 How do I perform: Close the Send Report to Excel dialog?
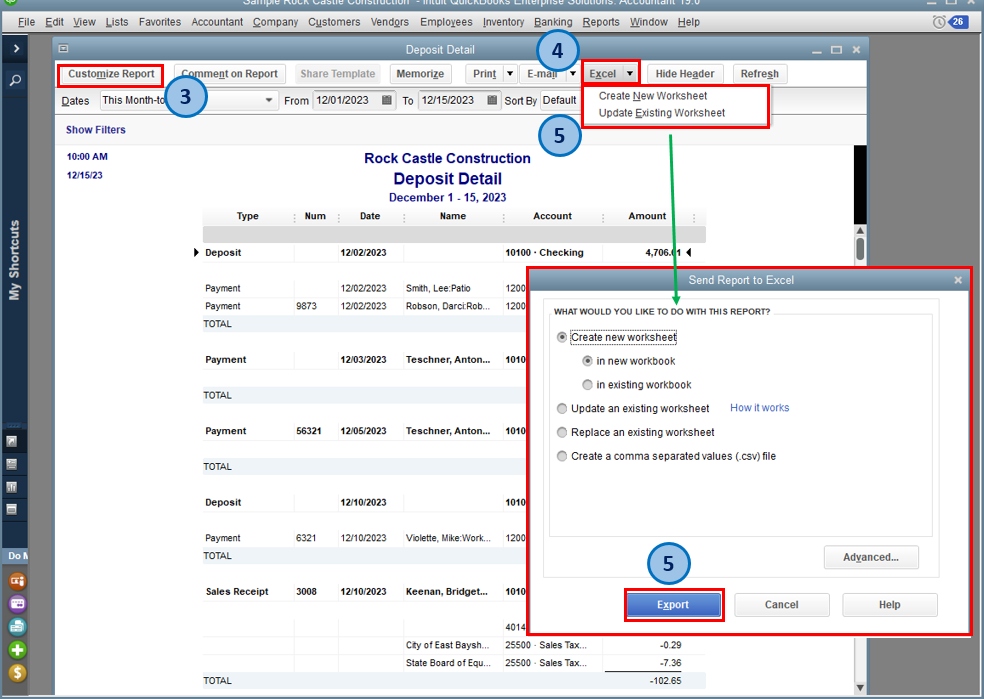click(958, 280)
